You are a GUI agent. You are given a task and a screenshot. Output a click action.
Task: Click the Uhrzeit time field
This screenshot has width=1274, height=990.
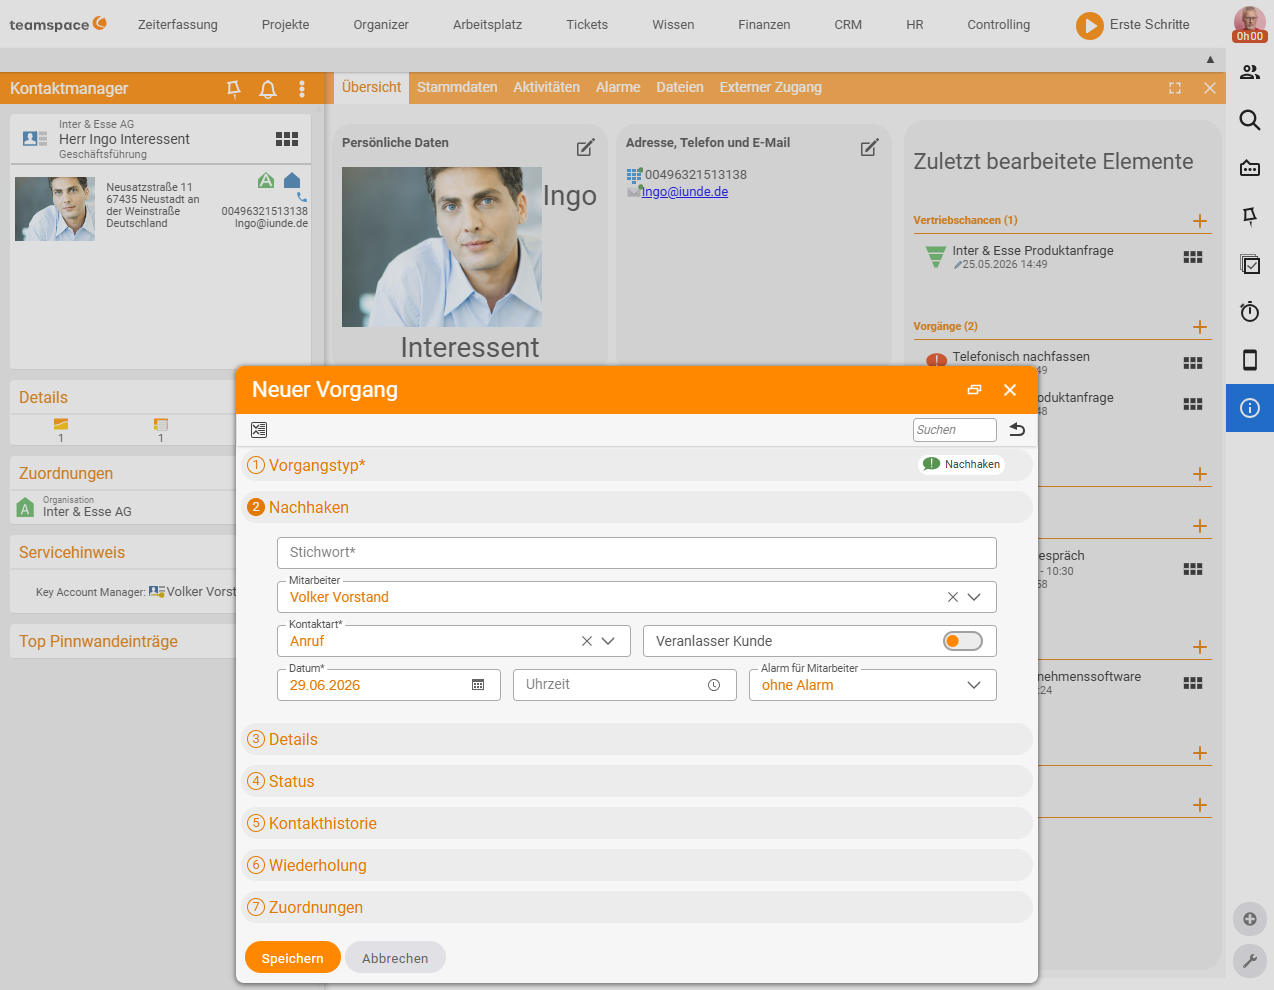(x=625, y=685)
